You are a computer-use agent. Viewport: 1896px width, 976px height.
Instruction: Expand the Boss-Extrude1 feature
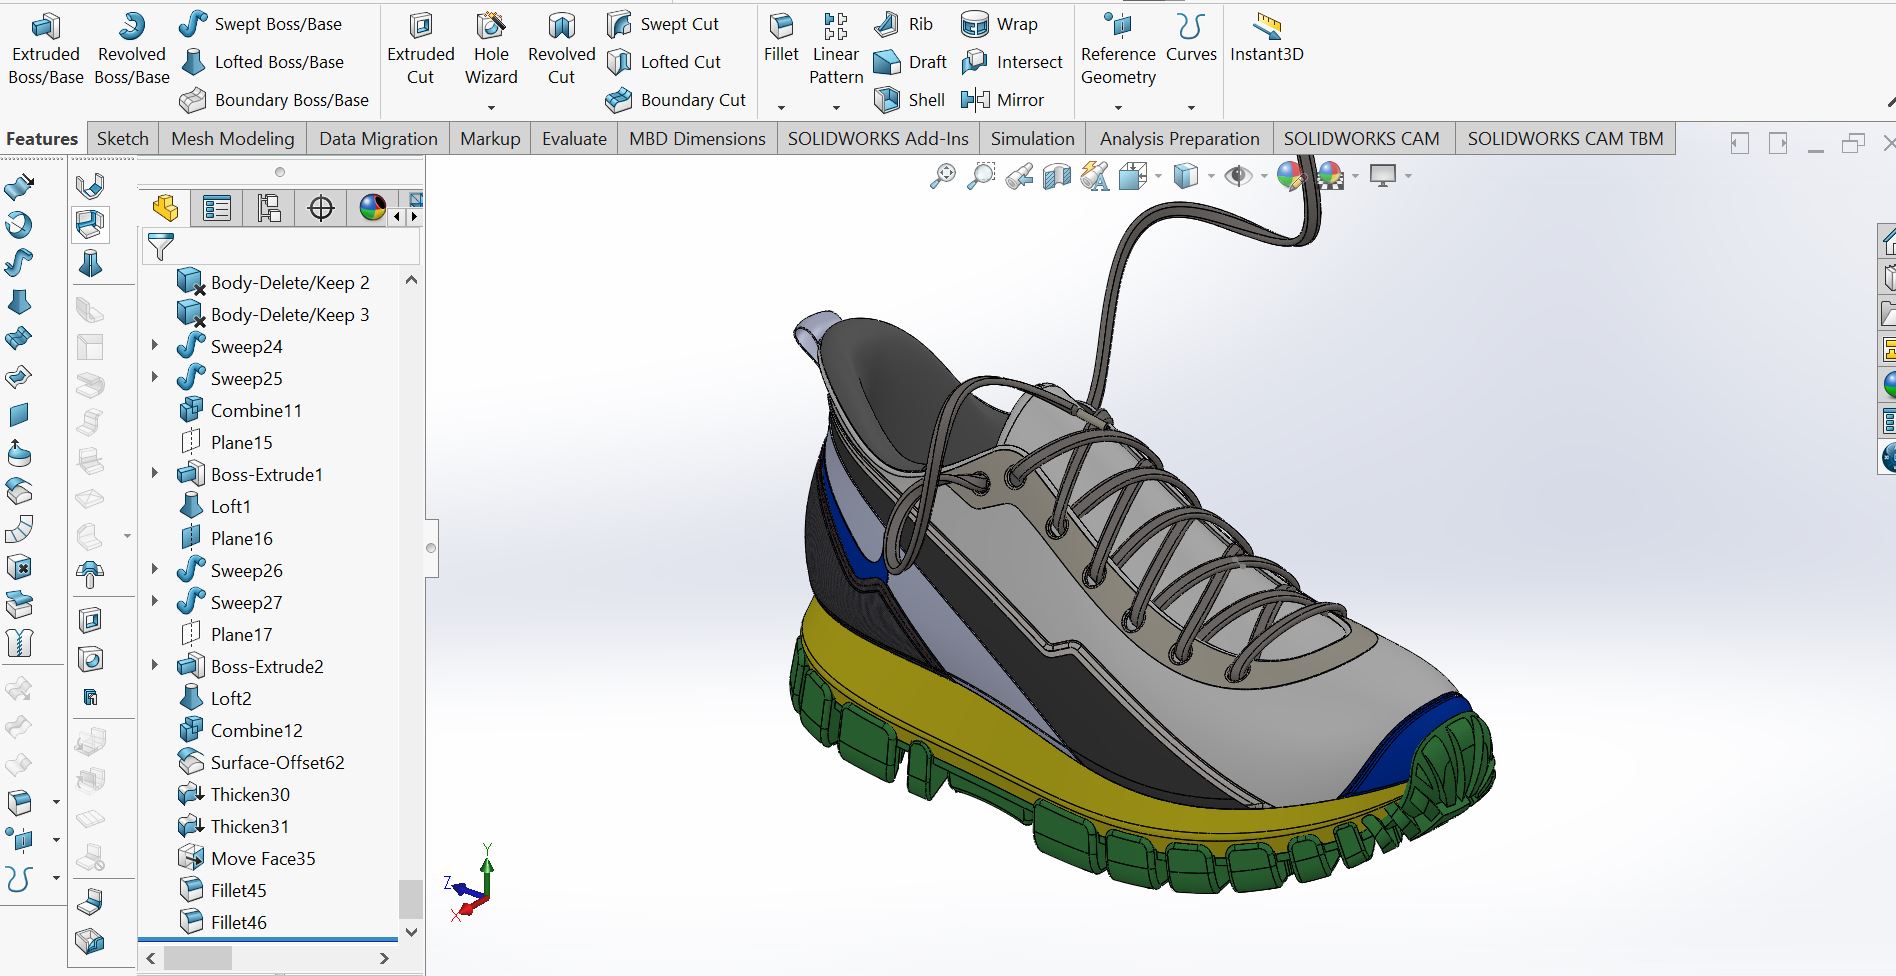click(155, 473)
